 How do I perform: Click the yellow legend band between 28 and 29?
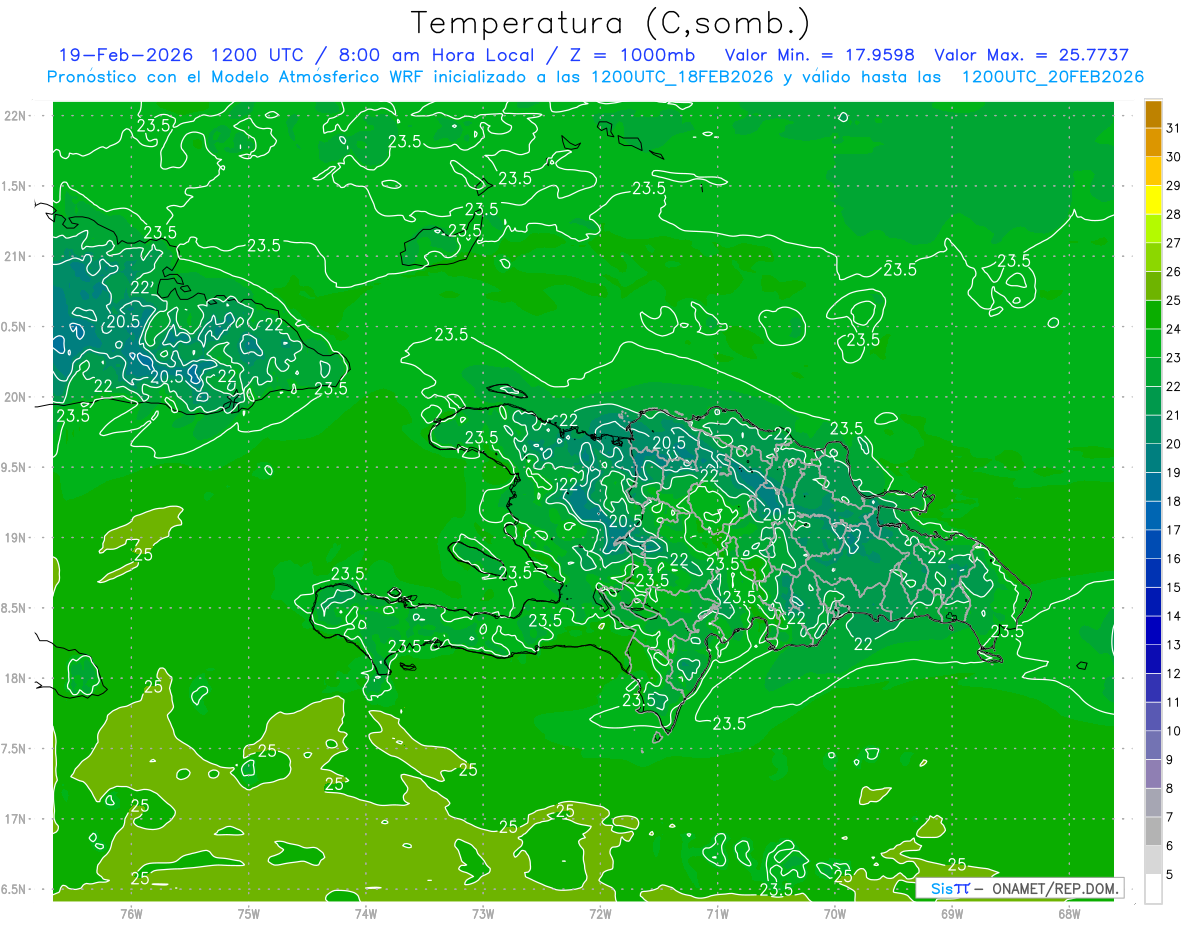coord(1153,199)
